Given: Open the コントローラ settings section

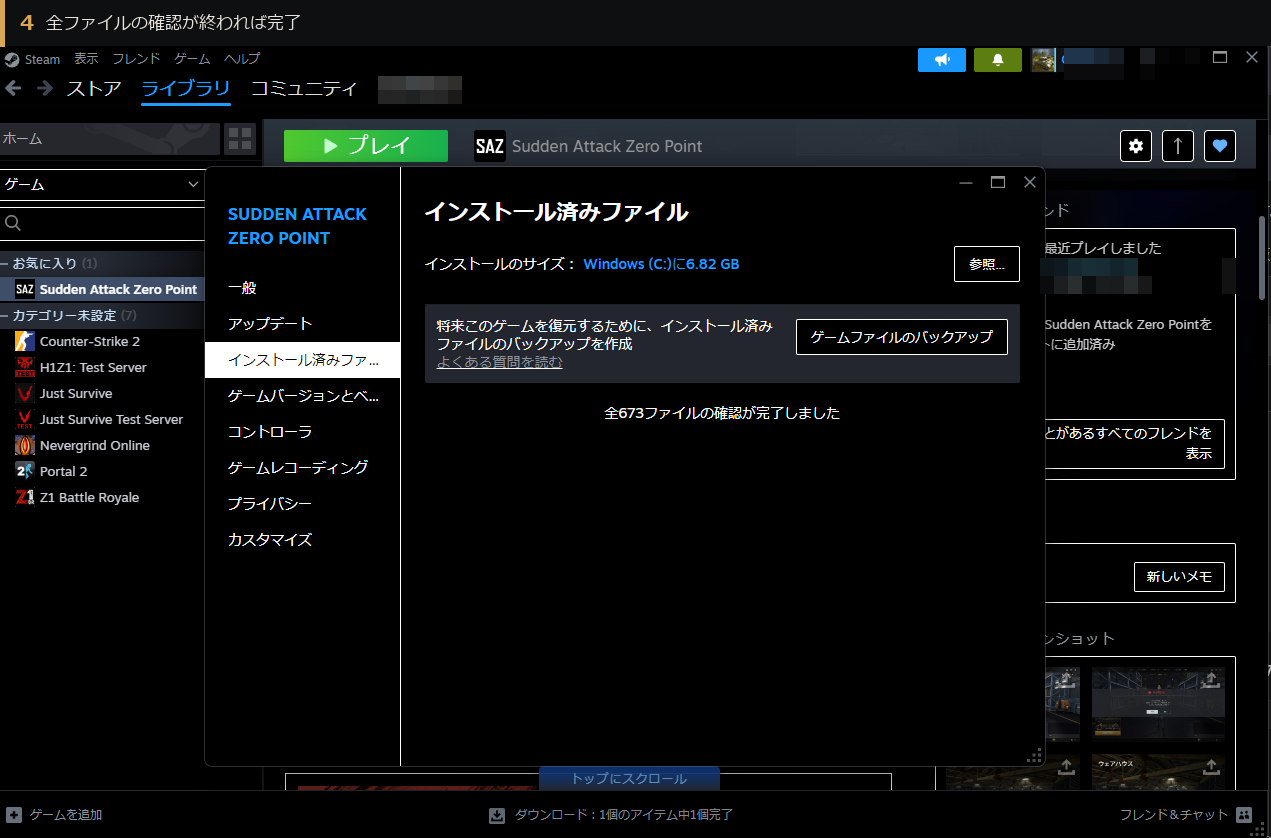Looking at the screenshot, I should (302, 432).
